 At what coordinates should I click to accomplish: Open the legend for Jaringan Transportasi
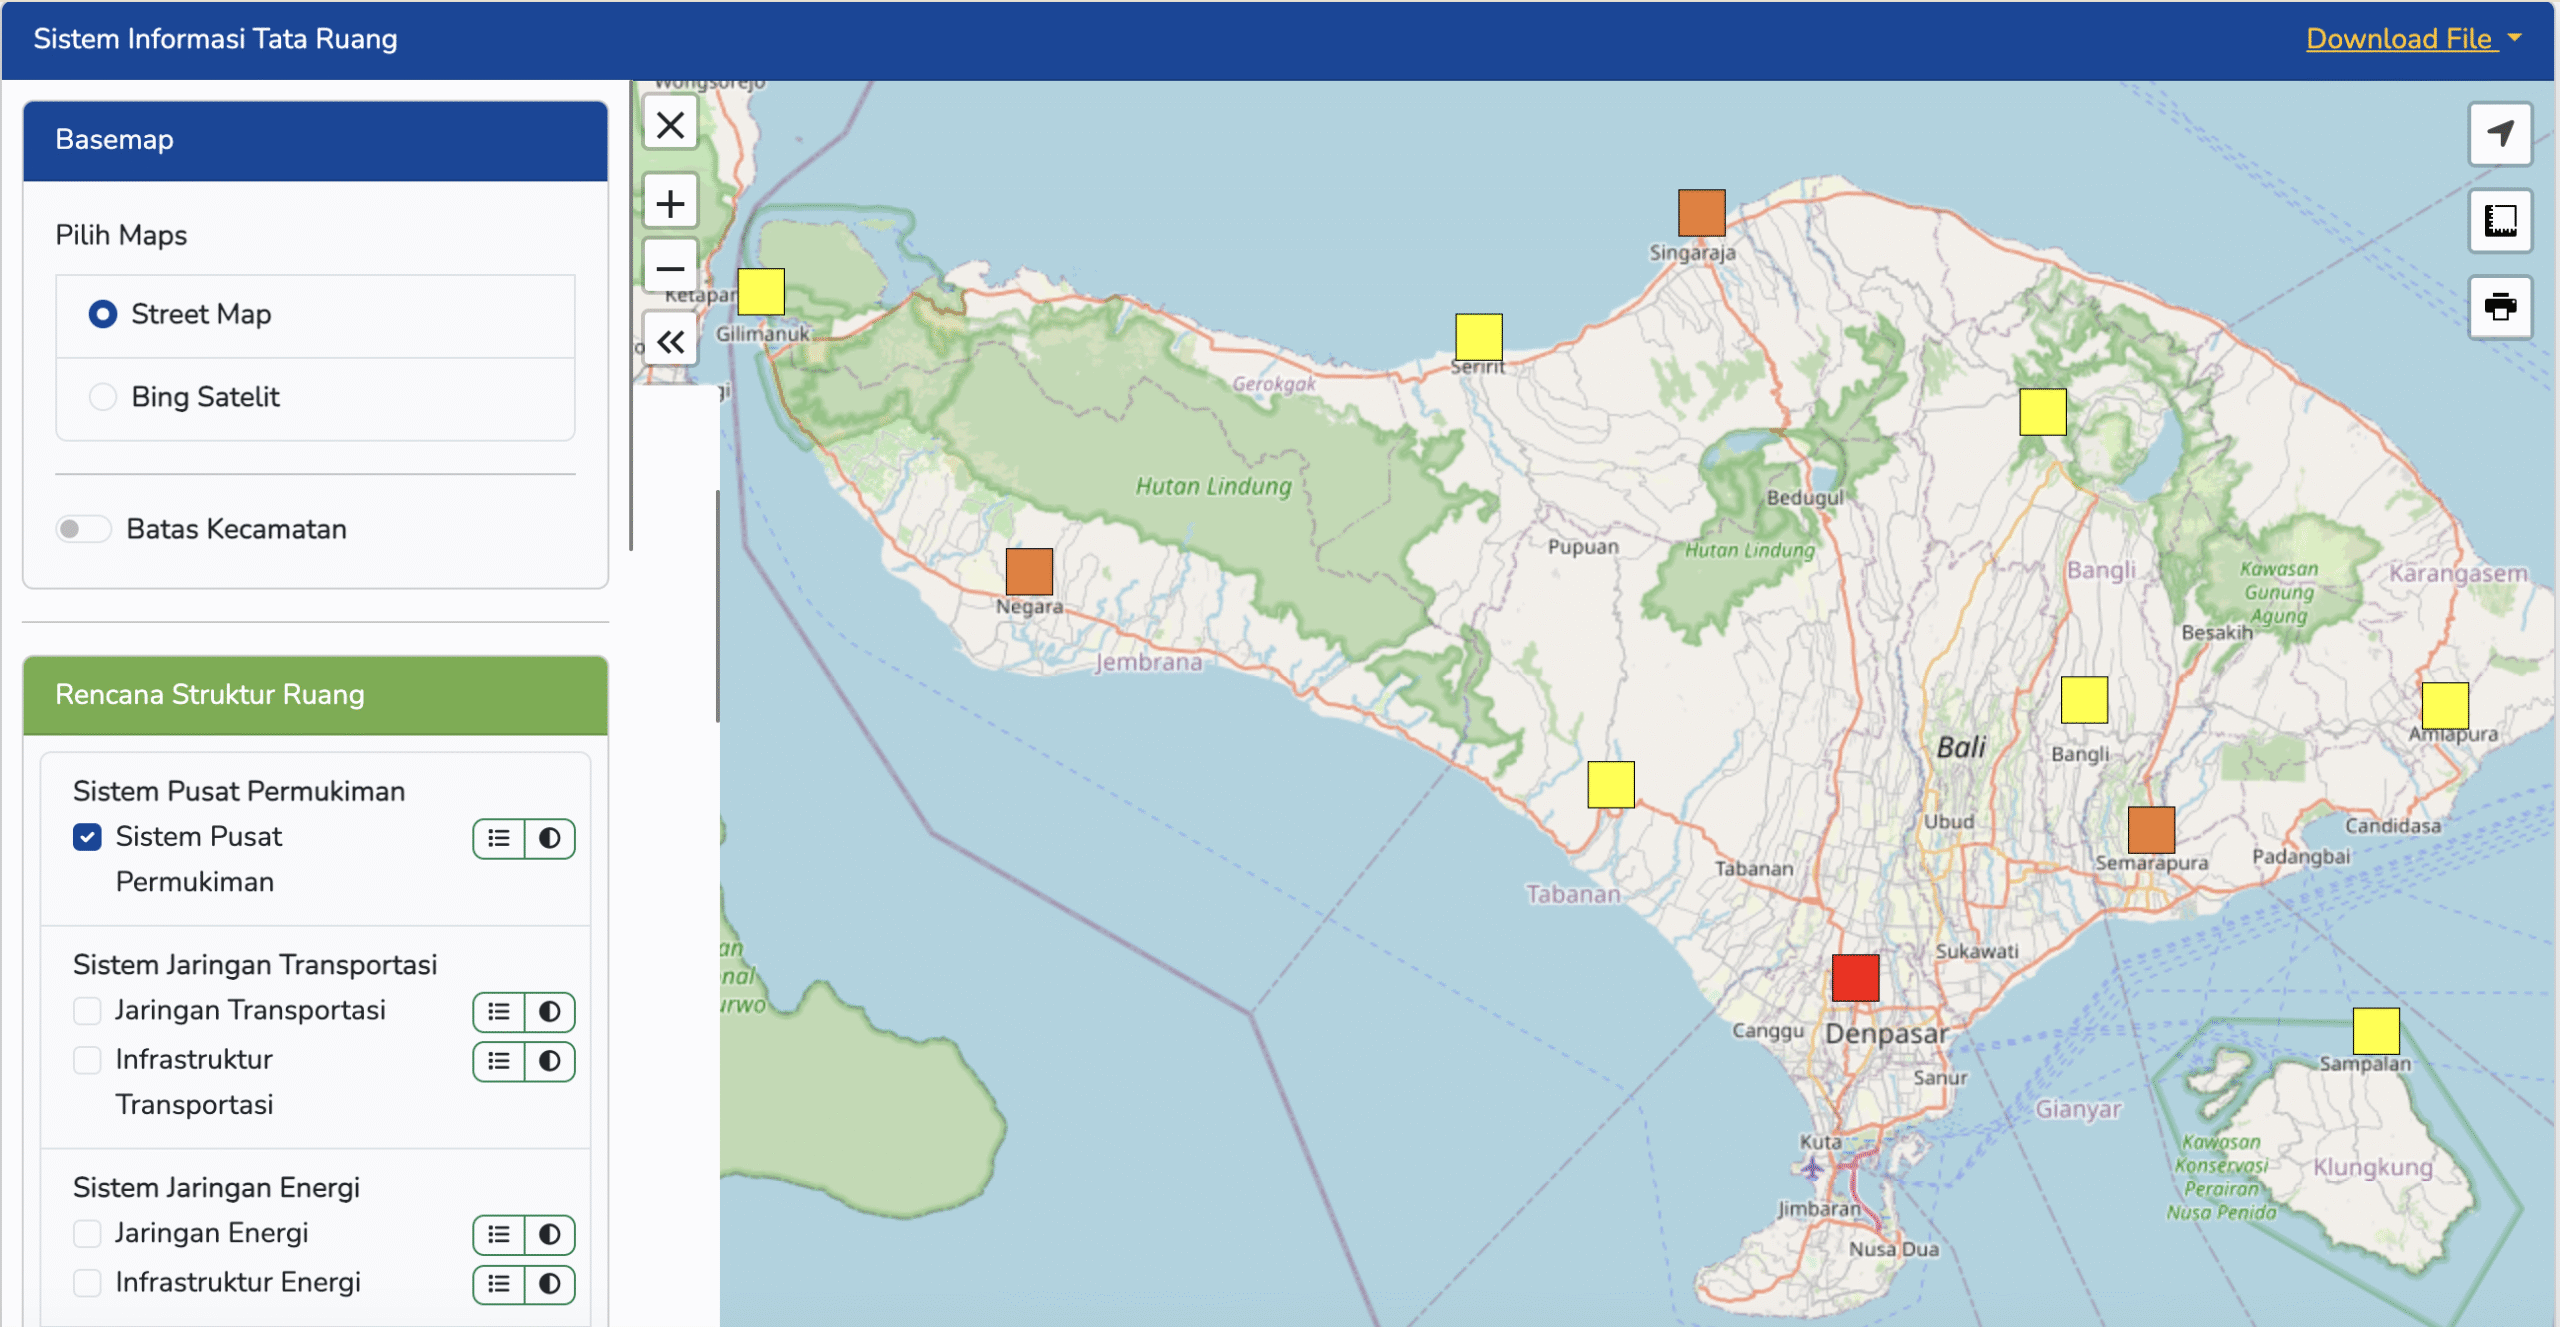(497, 1011)
